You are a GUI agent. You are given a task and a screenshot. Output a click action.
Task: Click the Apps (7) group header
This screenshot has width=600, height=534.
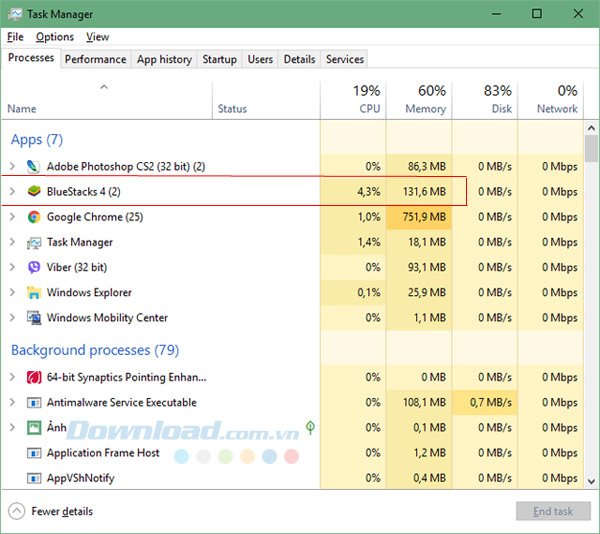(37, 140)
